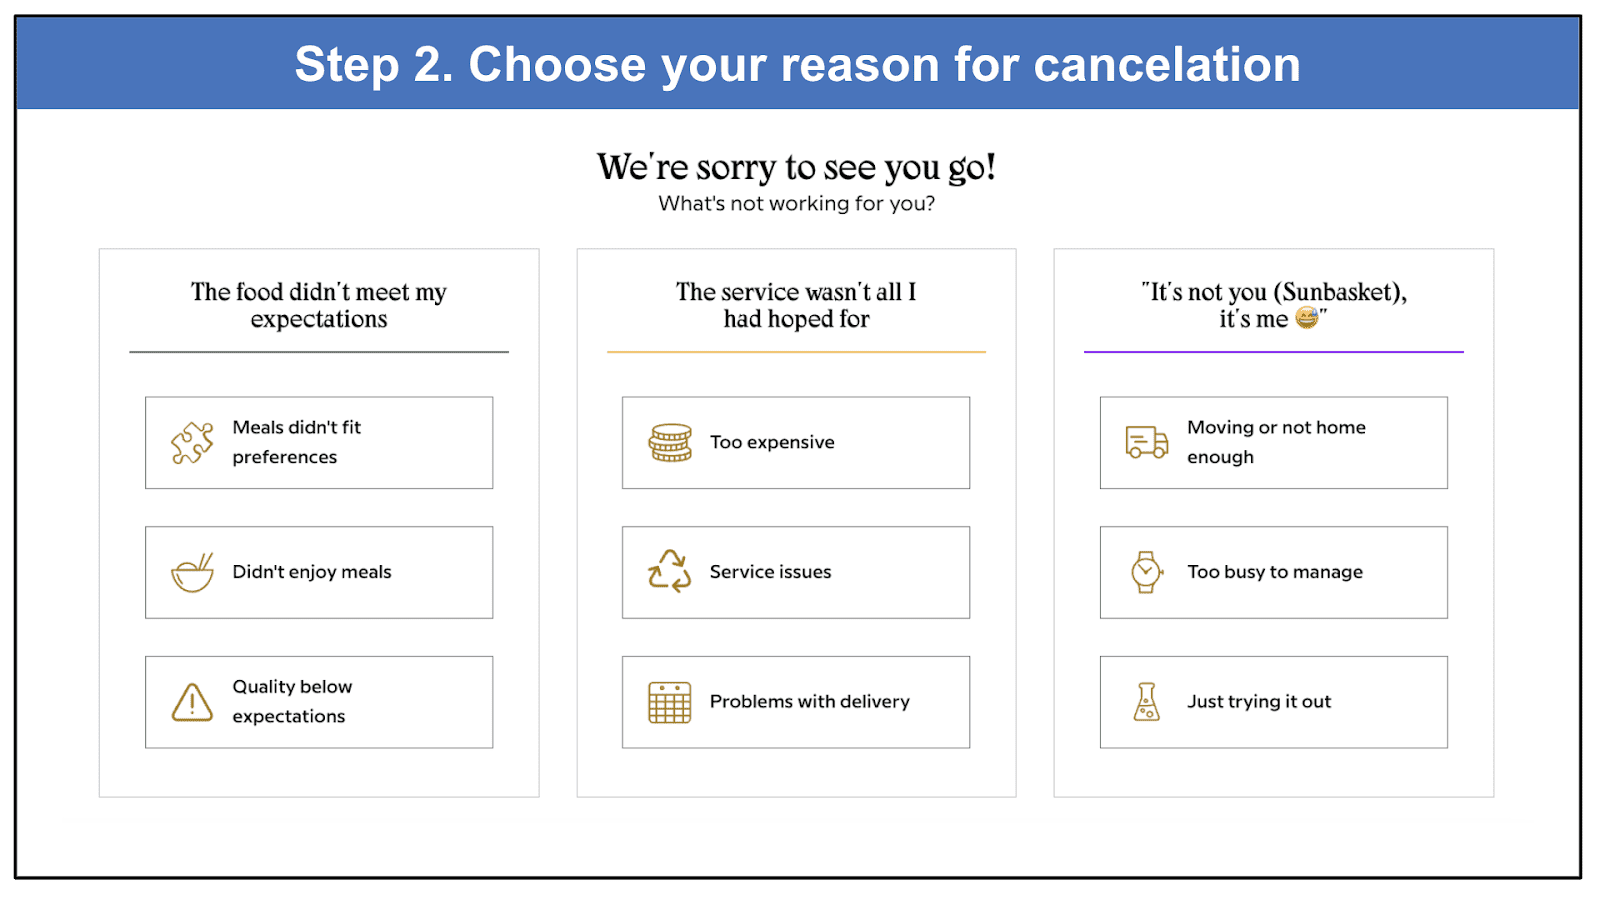
Task: Select 'Quality below expectations' reason
Action: click(x=319, y=702)
